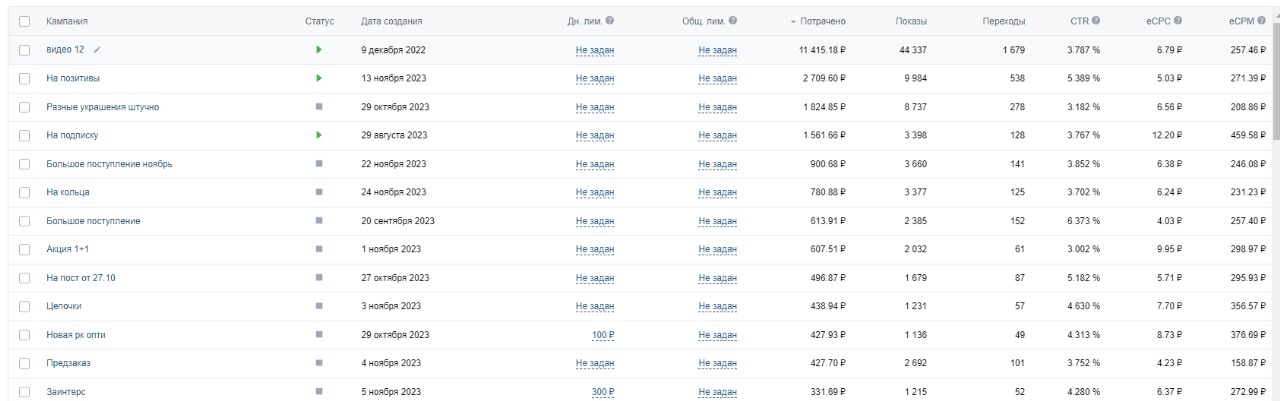Click the help icon next to eCPC header
This screenshot has width=1280, height=401.
1180,21
